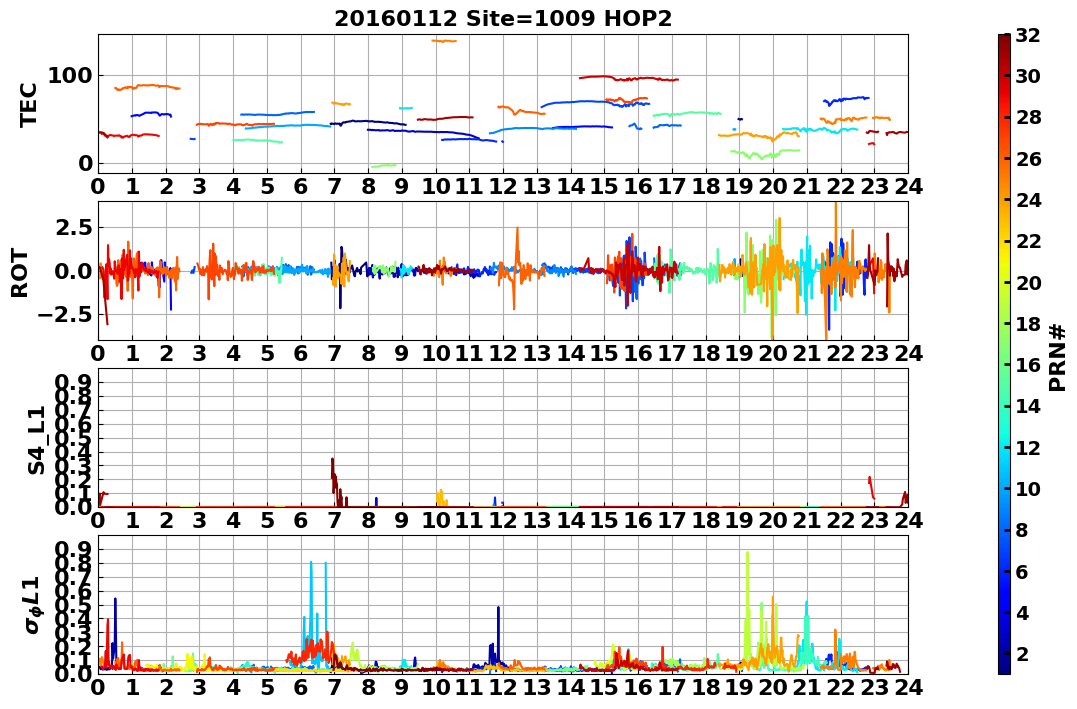
Task: Click the 'PRN#' colorbar label
Action: point(1058,359)
